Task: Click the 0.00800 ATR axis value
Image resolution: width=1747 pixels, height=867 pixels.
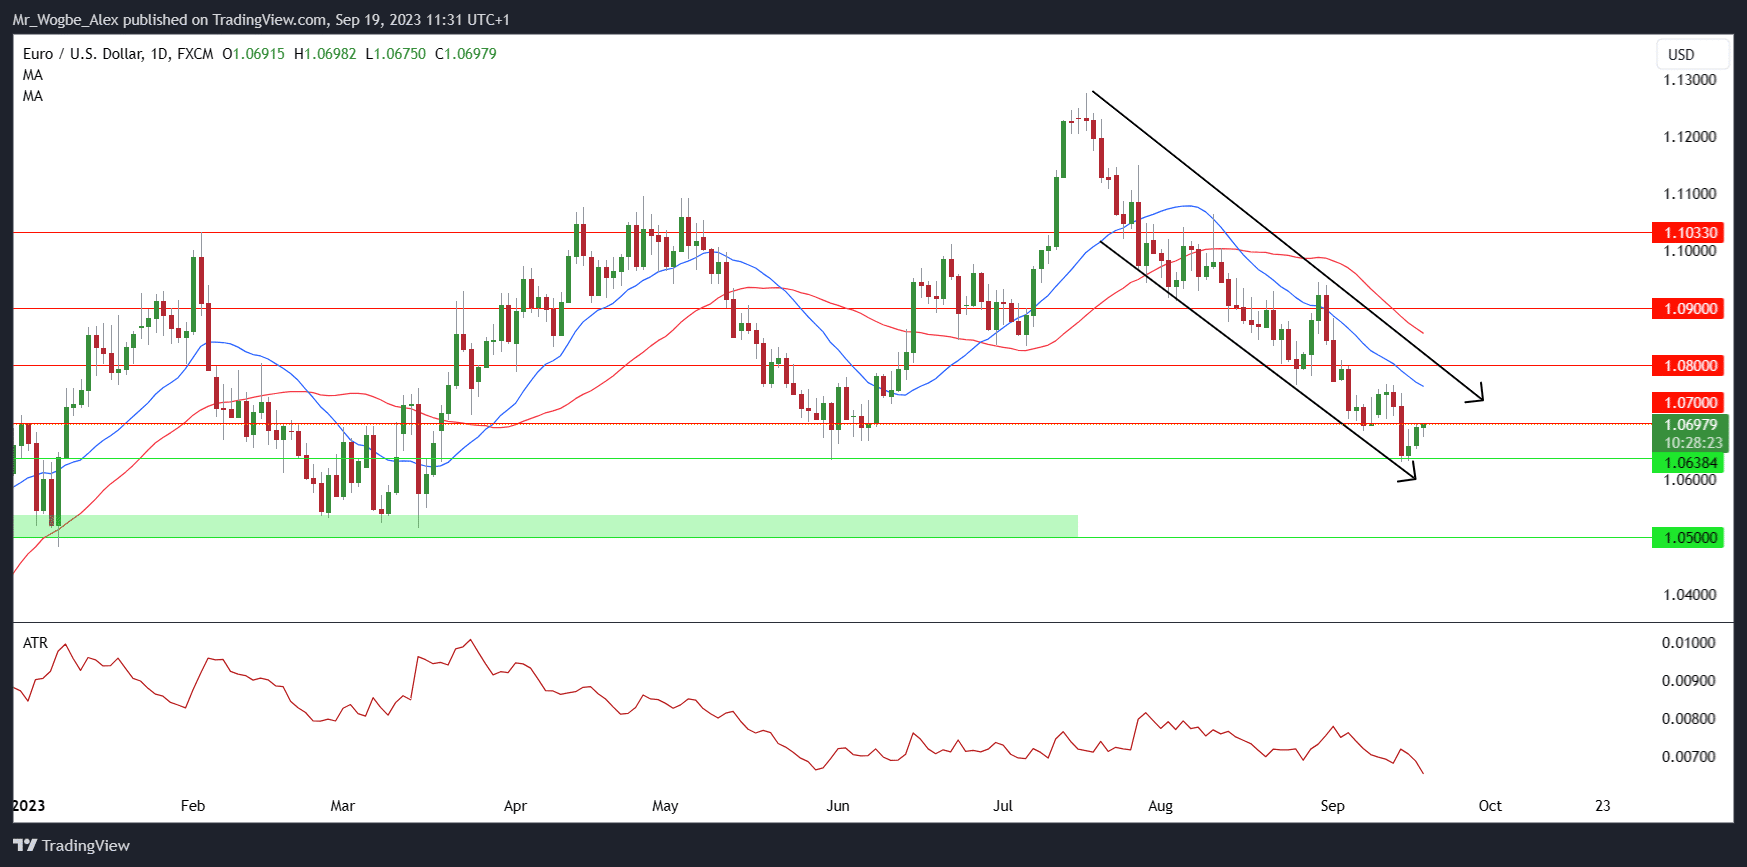Action: click(x=1689, y=719)
